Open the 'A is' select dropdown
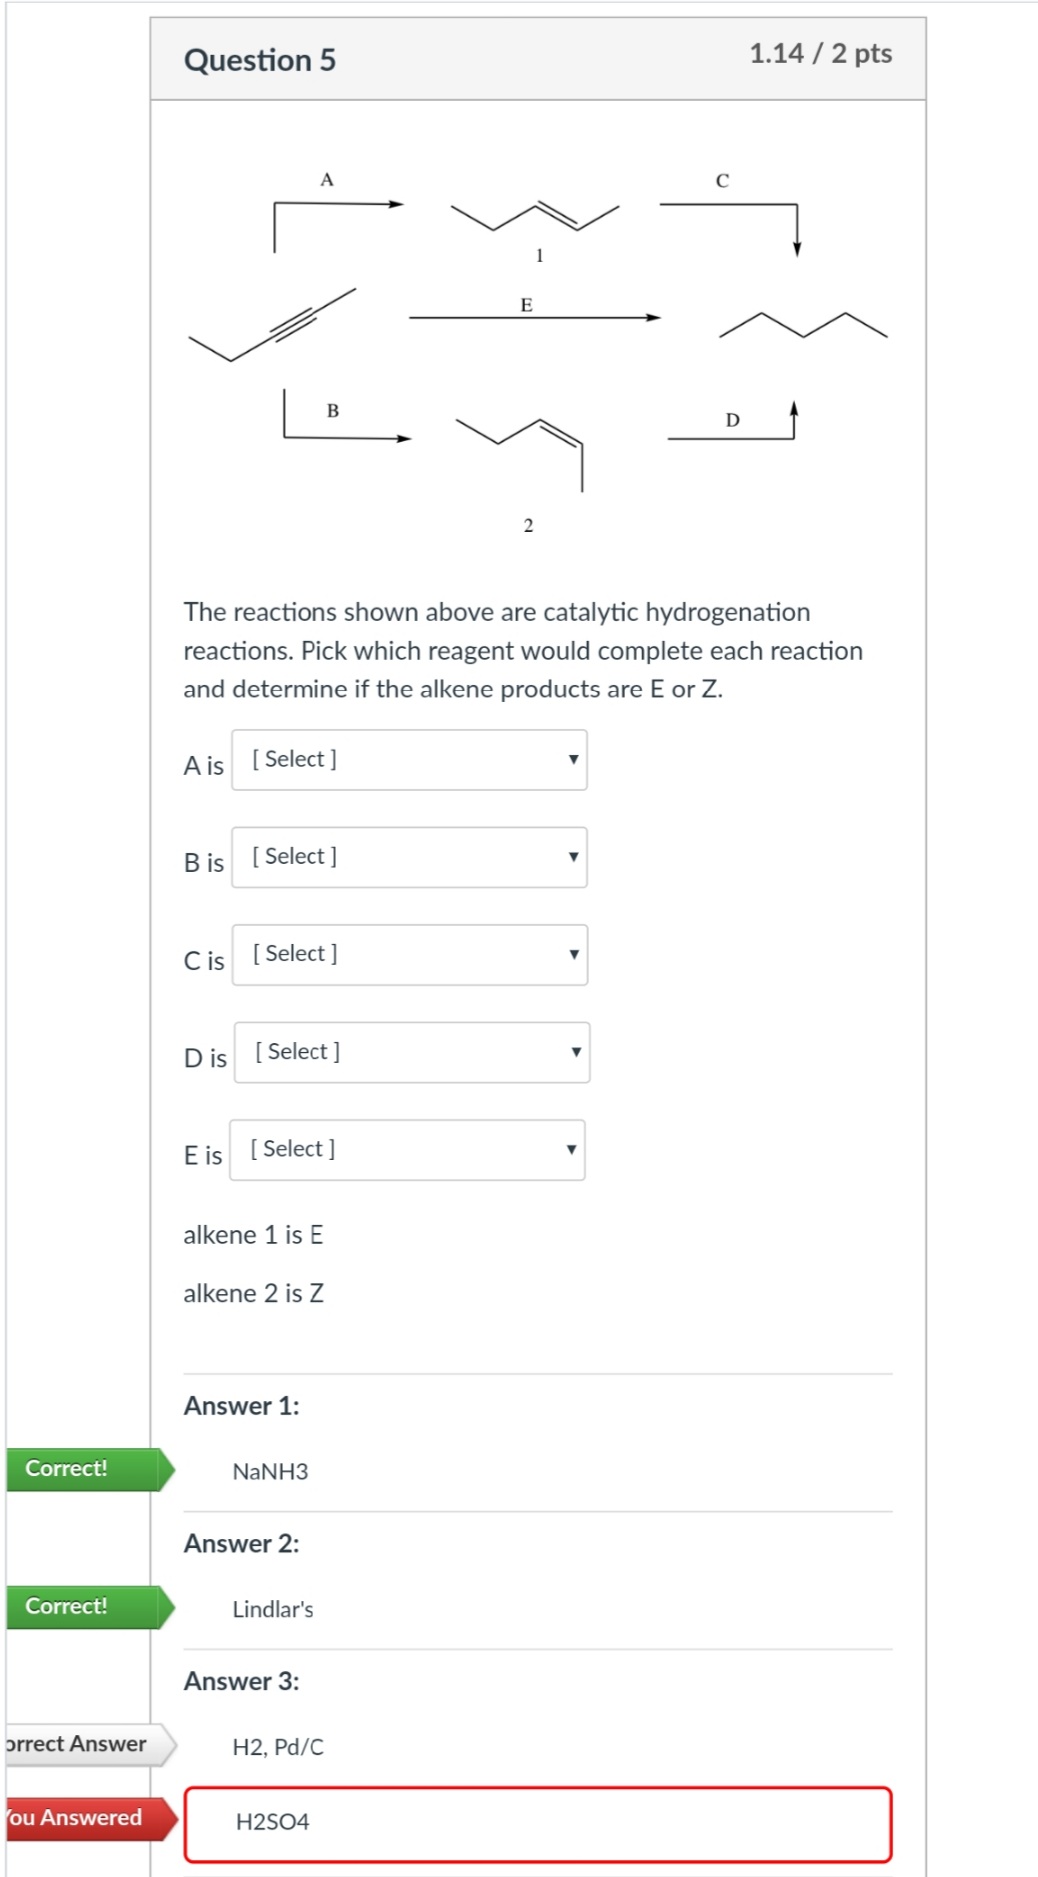The width and height of the screenshot is (1038, 1877). (x=409, y=760)
